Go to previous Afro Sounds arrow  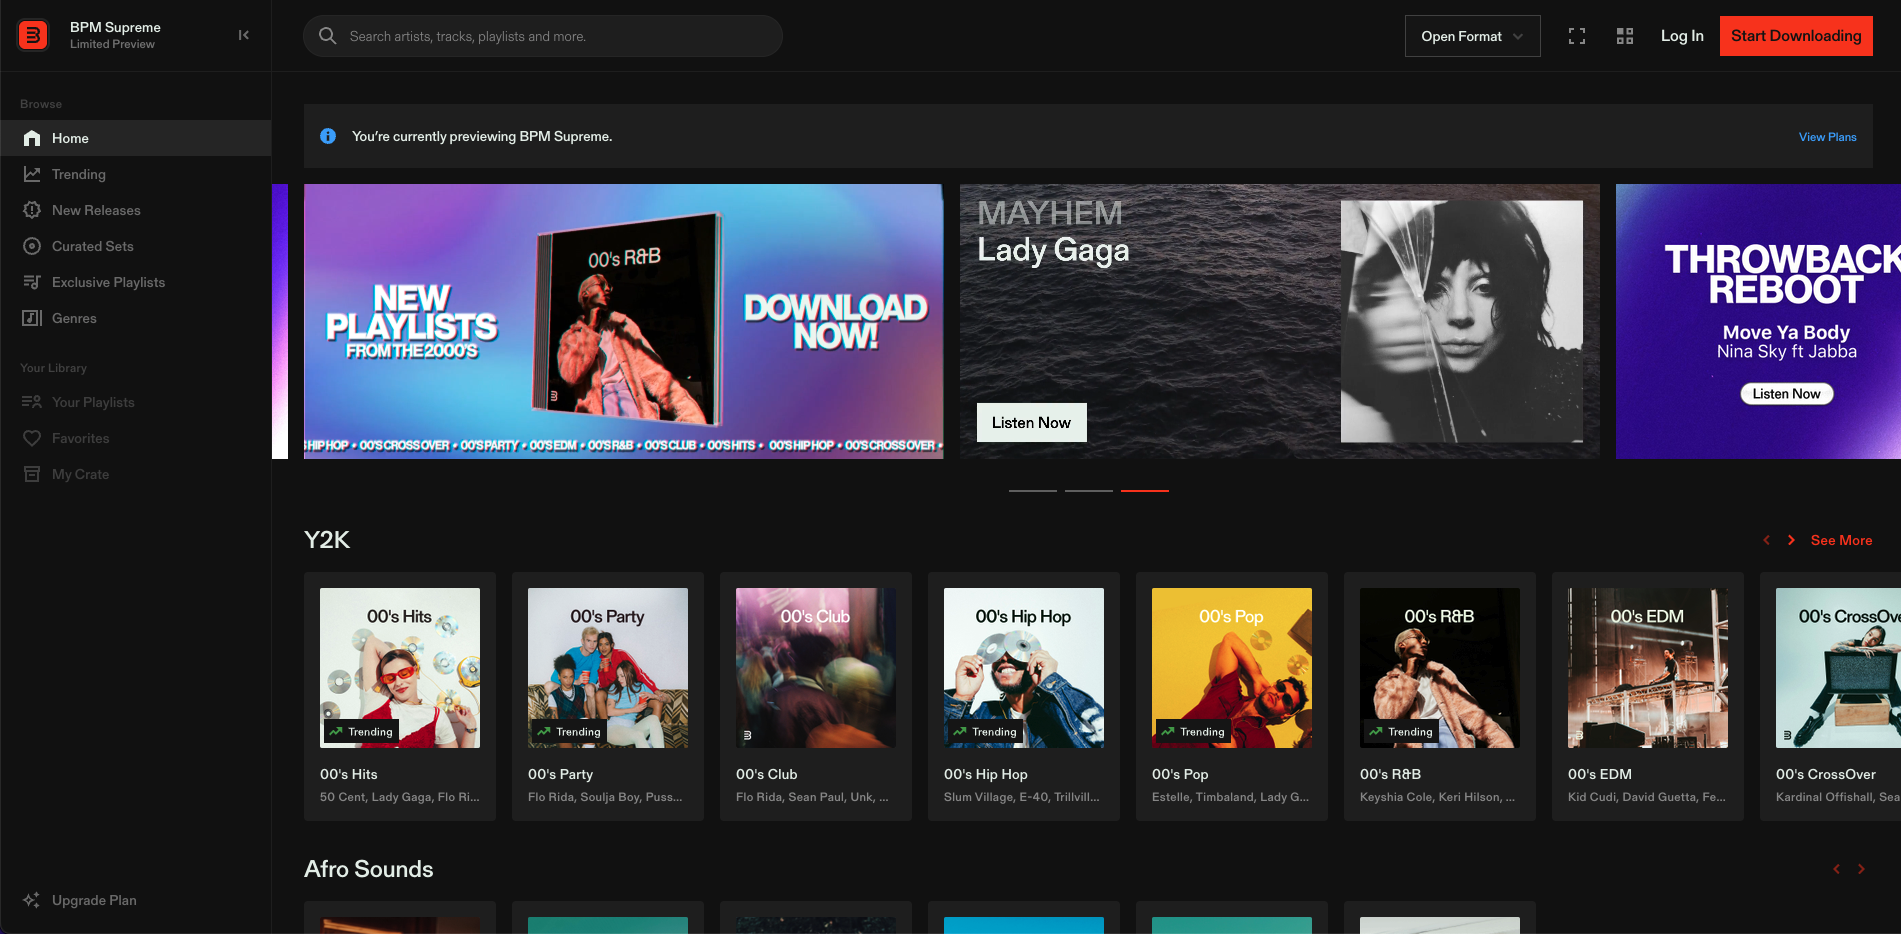(x=1837, y=869)
